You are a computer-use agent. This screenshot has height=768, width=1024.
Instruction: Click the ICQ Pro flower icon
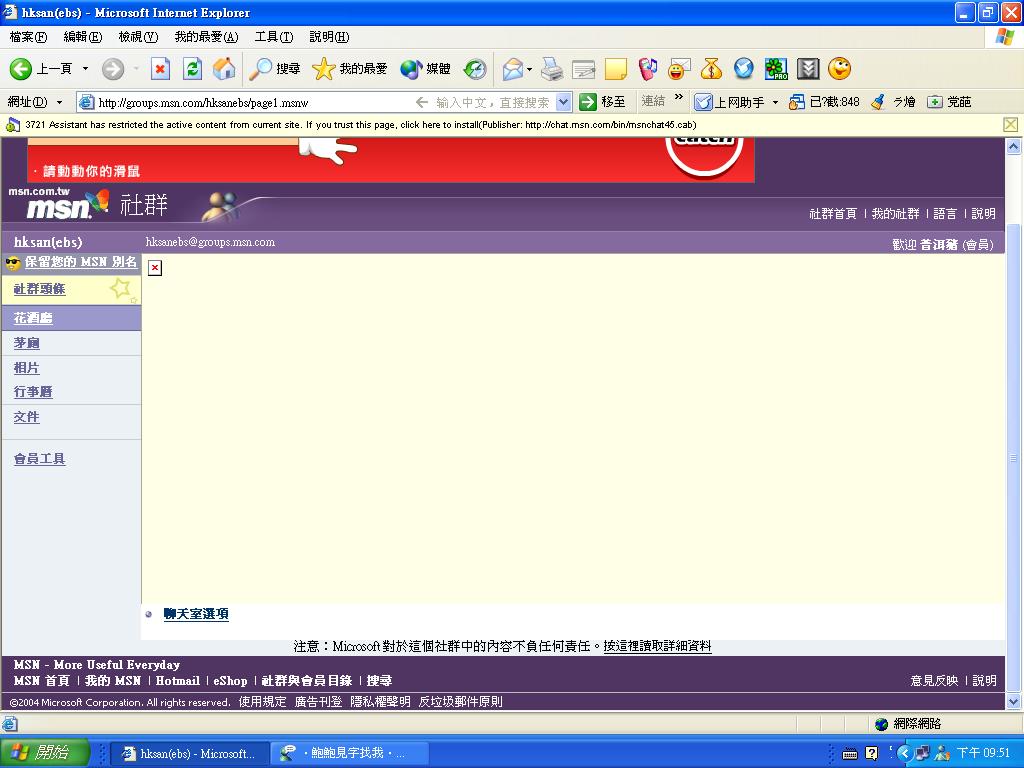(x=776, y=69)
